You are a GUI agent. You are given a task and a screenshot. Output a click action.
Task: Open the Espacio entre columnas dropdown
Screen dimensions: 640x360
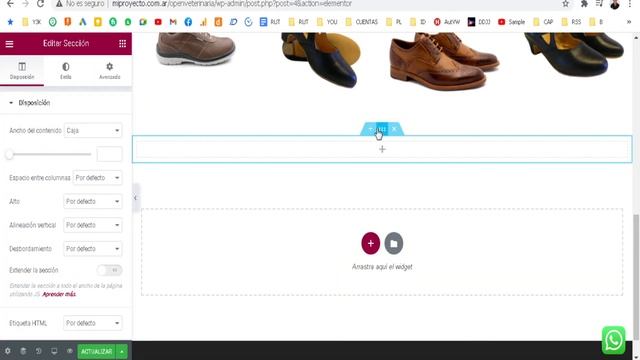[x=98, y=178]
